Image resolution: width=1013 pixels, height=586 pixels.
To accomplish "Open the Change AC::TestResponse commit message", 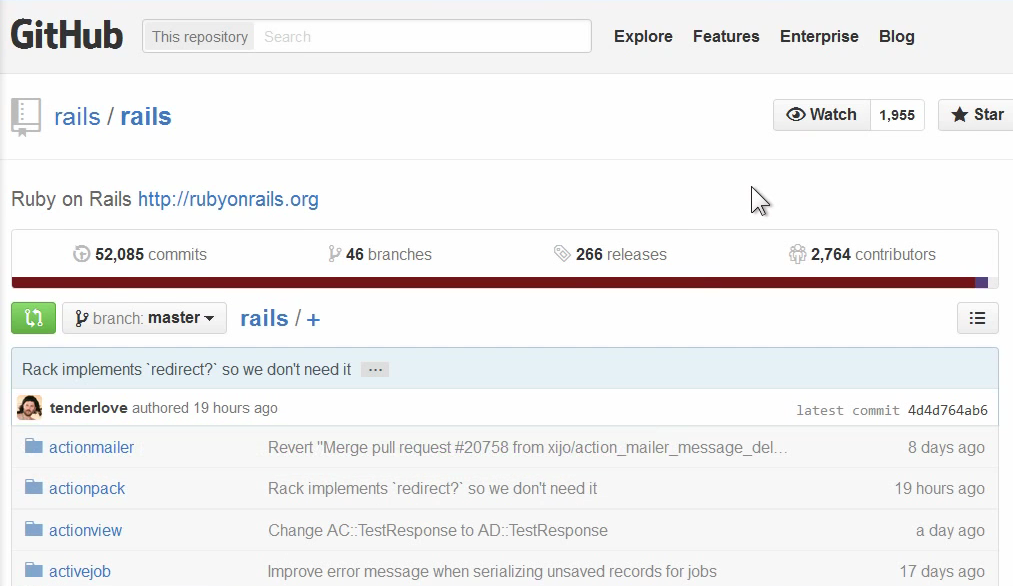I will point(438,530).
